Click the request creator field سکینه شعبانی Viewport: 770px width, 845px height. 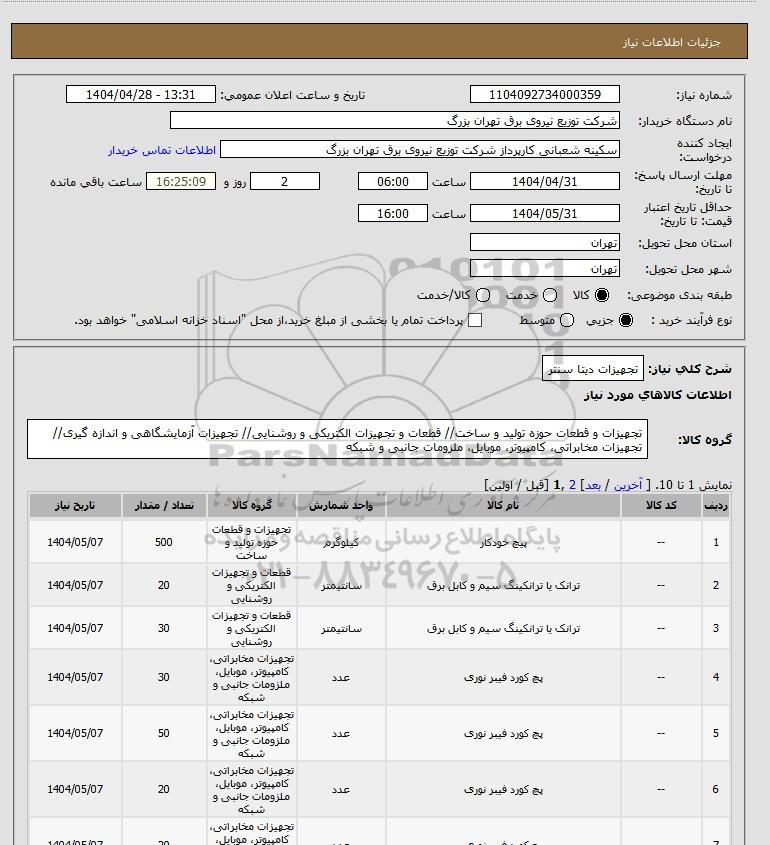[420, 149]
